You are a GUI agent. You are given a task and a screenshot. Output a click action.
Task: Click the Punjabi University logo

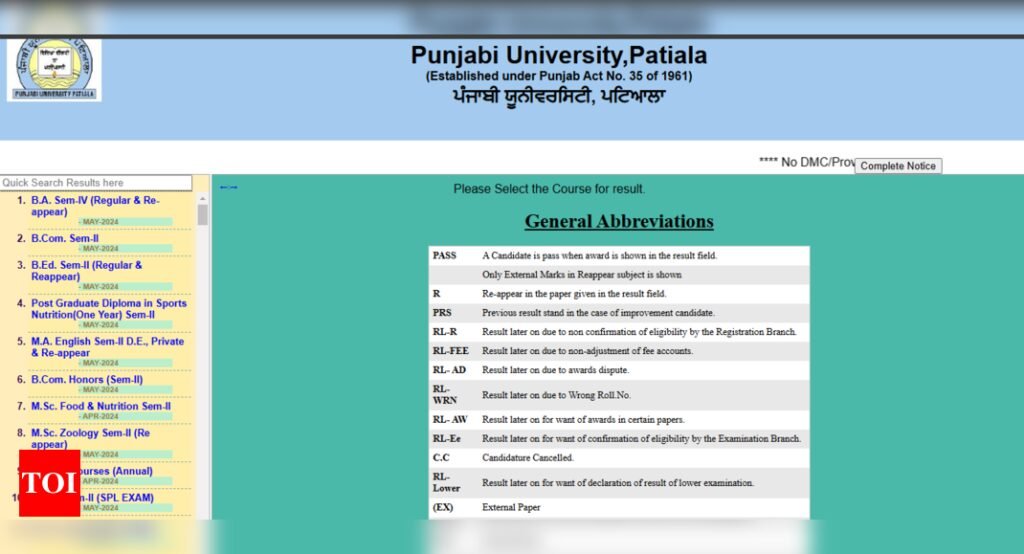pos(54,69)
